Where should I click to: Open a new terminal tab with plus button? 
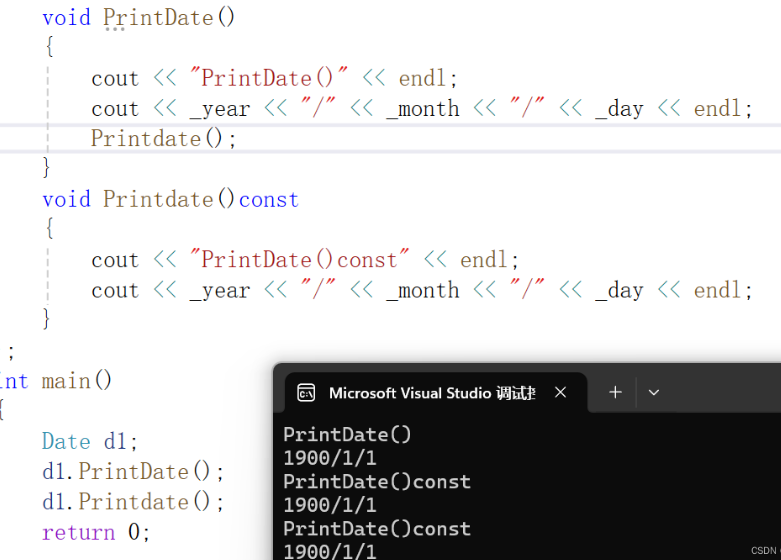point(615,393)
